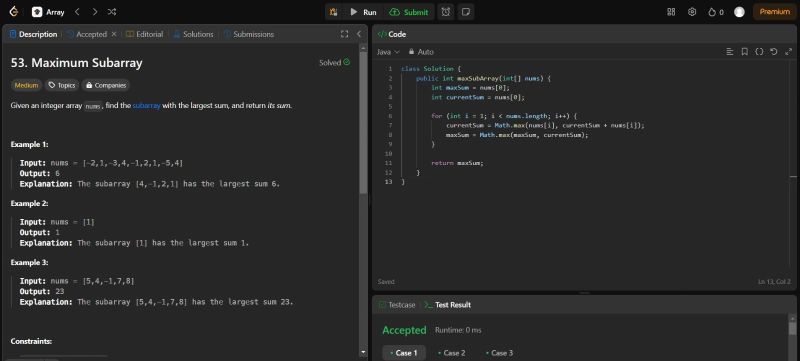800x361 pixels.
Task: Expand the Topics tag
Action: [61, 85]
